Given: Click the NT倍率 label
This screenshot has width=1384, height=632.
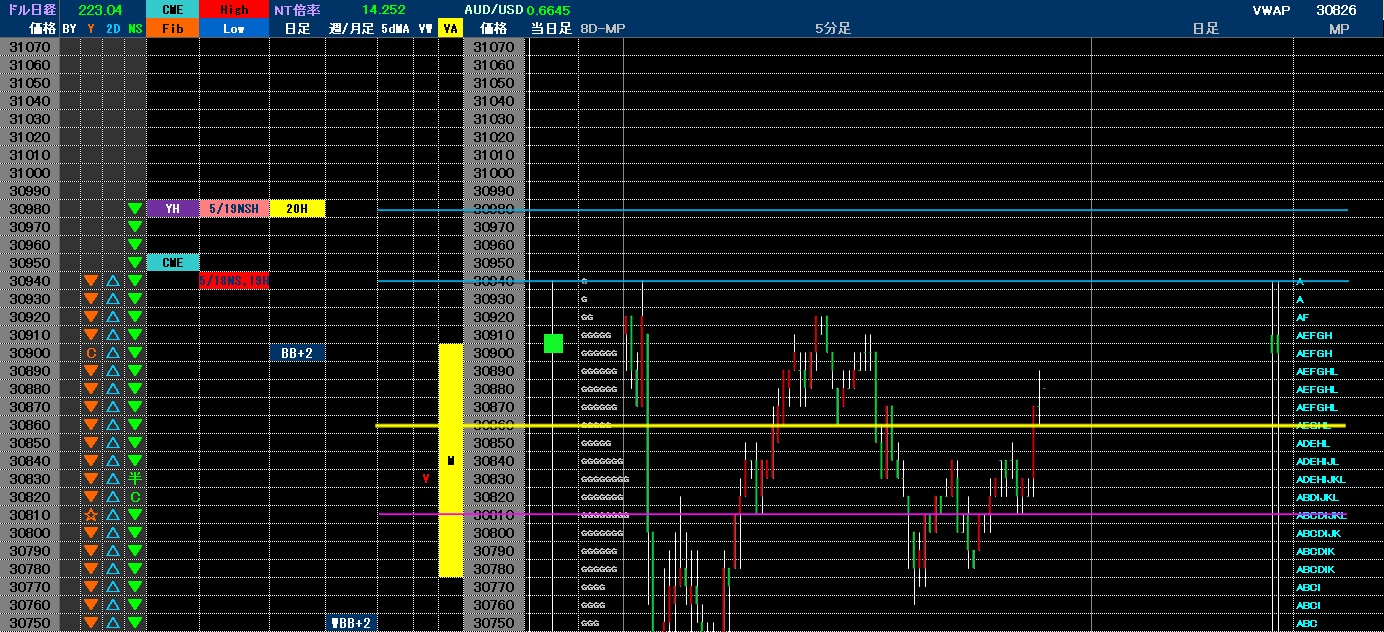Looking at the screenshot, I should [297, 9].
